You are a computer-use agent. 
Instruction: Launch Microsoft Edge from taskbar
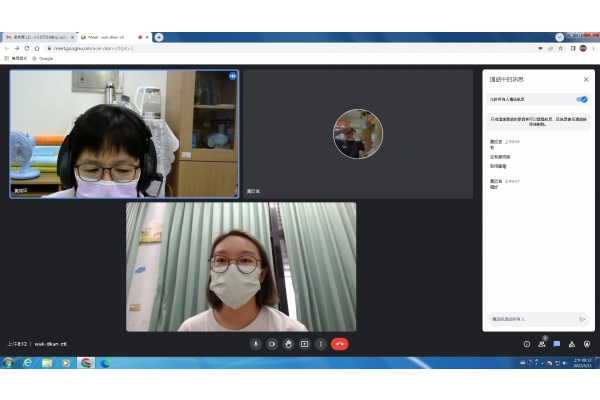pyautogui.click(x=105, y=362)
